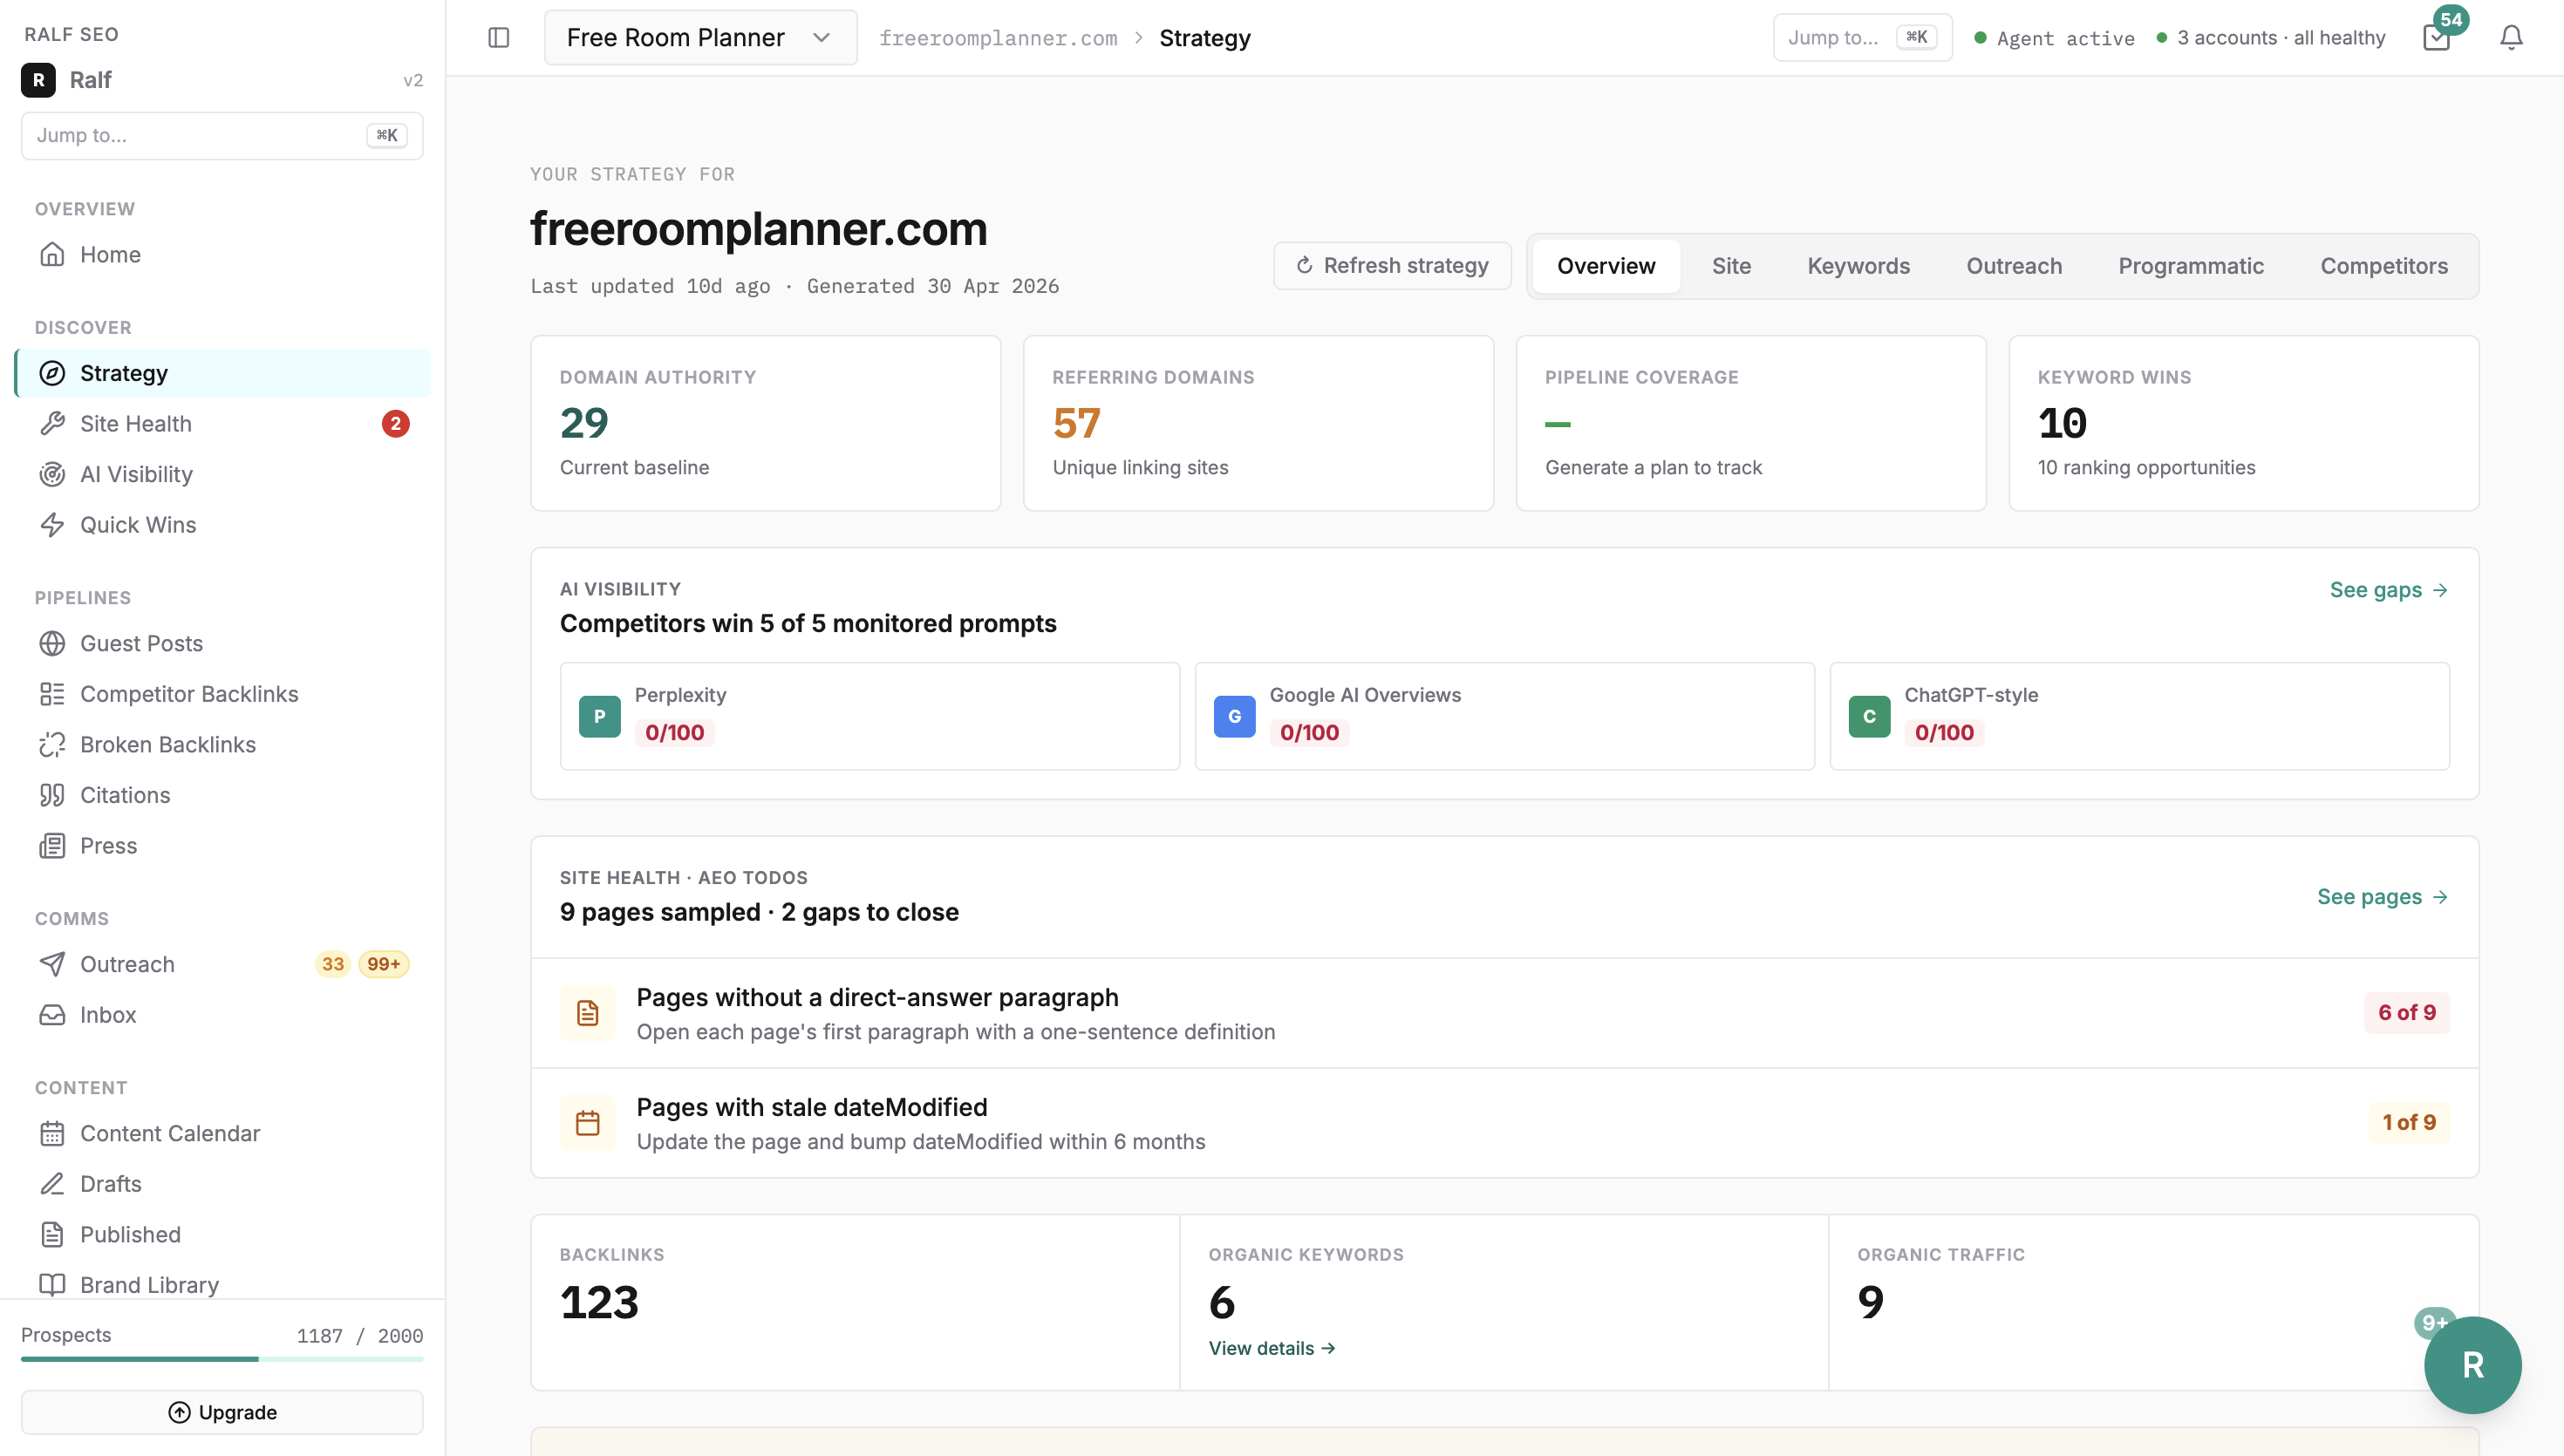Open Citations via quote icon
This screenshot has height=1456, width=2564.
tap(52, 795)
